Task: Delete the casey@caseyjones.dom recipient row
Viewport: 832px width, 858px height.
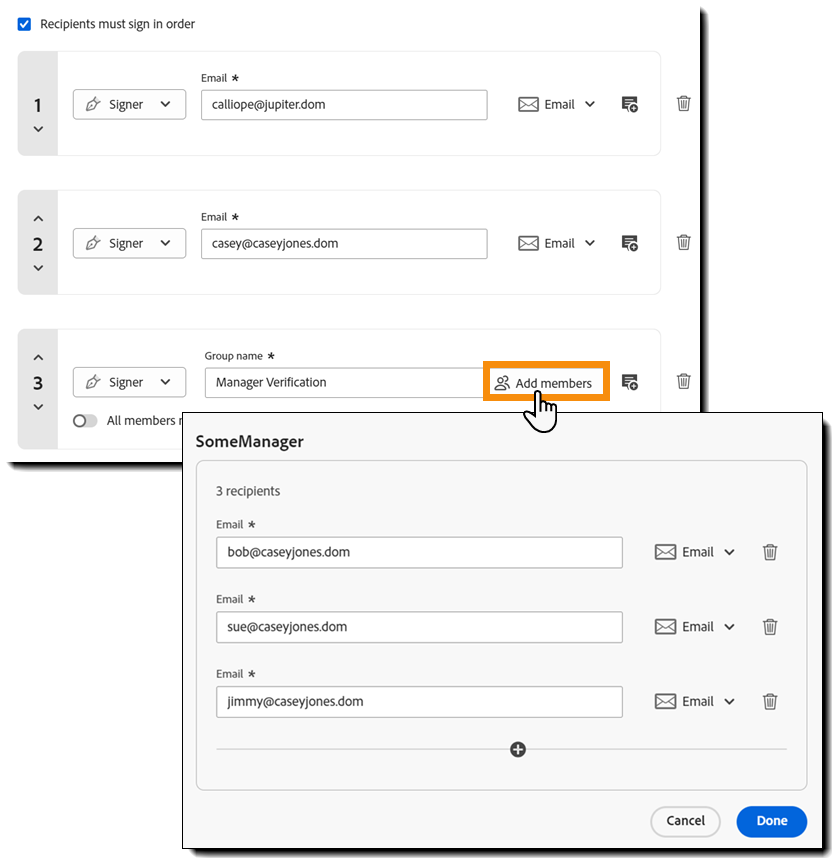Action: 684,242
